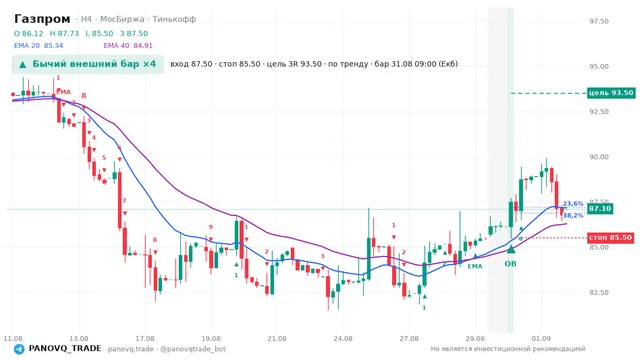Click the green 'EMA' annotation near 29.08
640x360 pixels.
point(475,267)
